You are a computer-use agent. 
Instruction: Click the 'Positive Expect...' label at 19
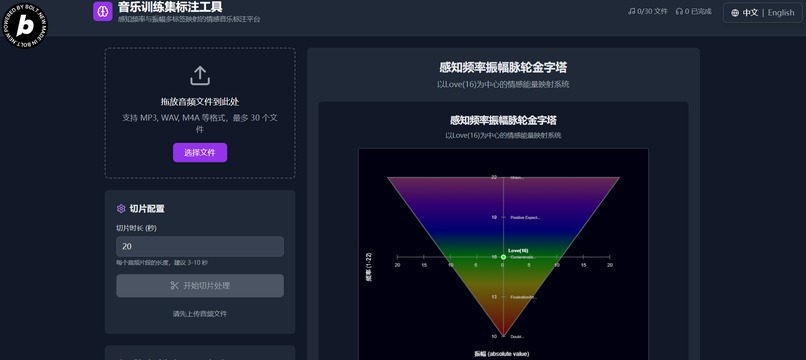coord(525,218)
